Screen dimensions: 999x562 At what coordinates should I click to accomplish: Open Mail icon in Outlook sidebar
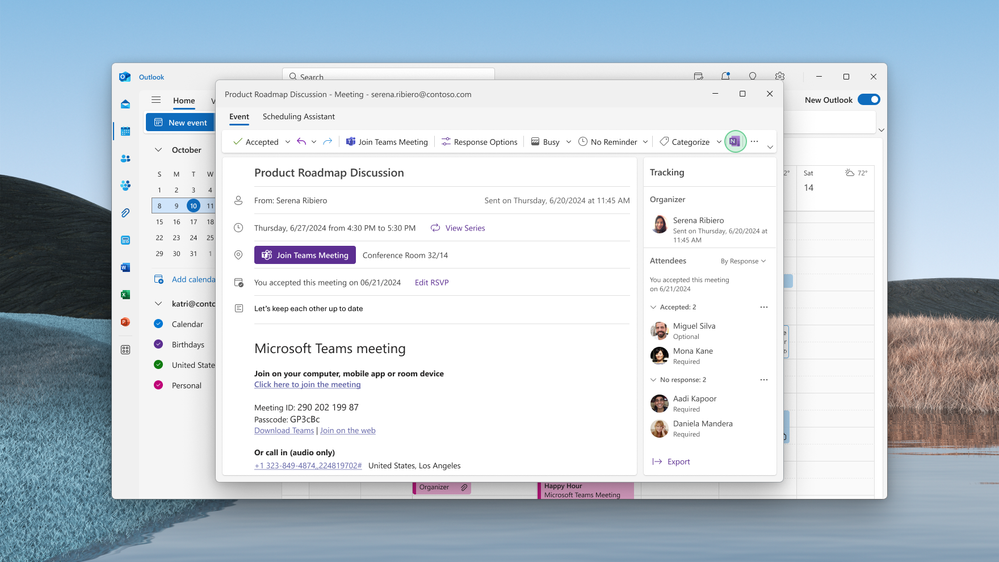[126, 104]
